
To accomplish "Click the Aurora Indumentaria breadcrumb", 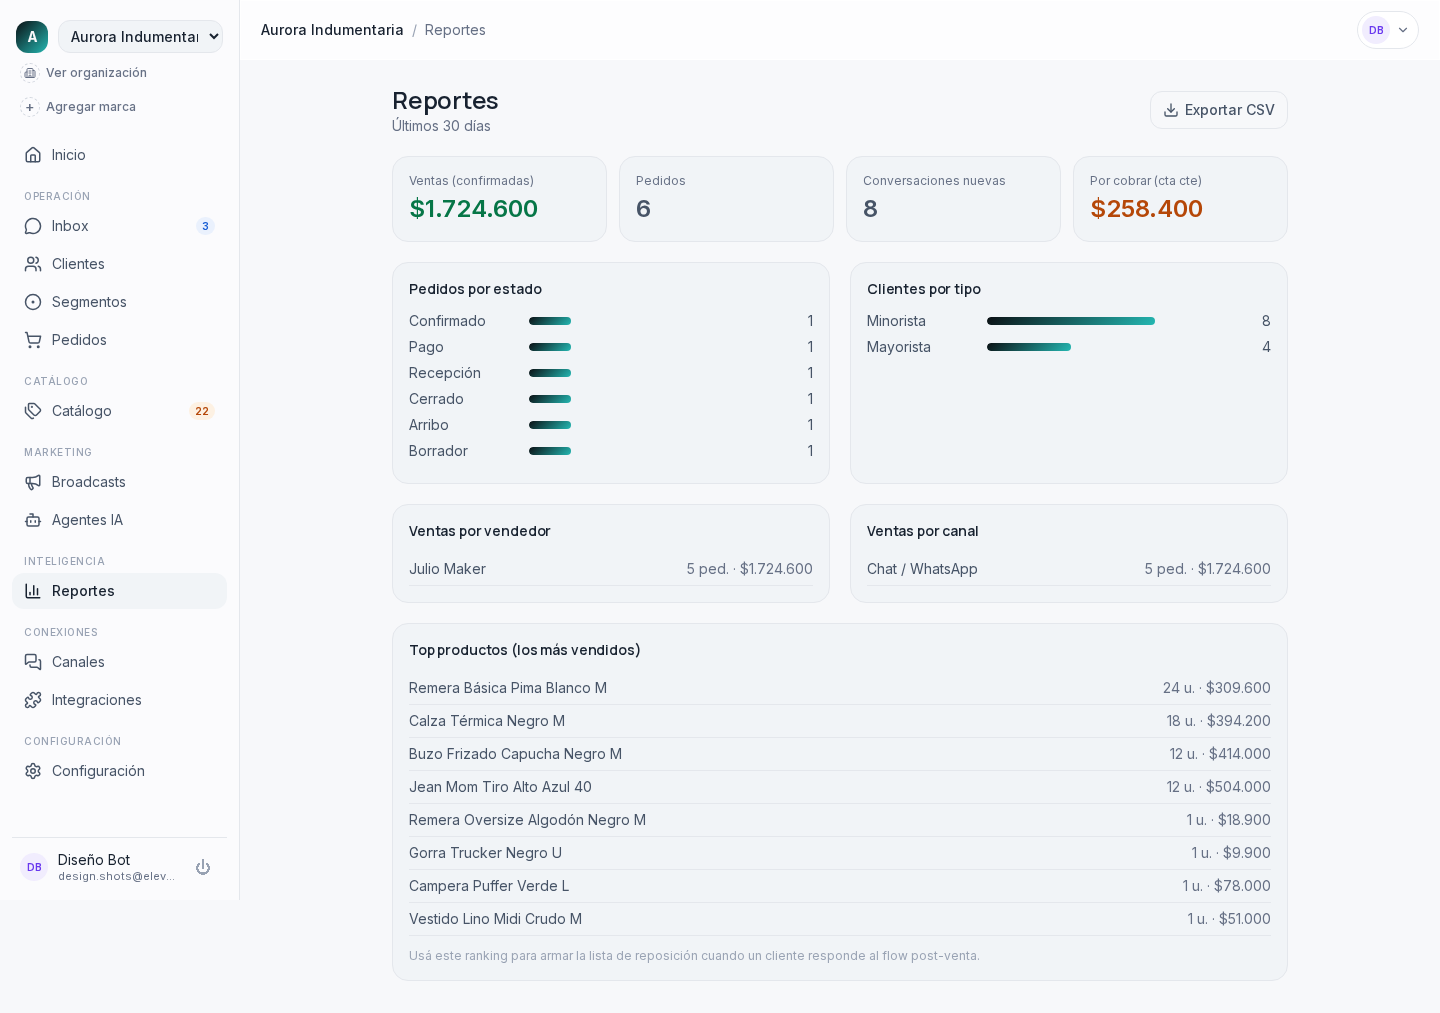I will [x=332, y=30].
